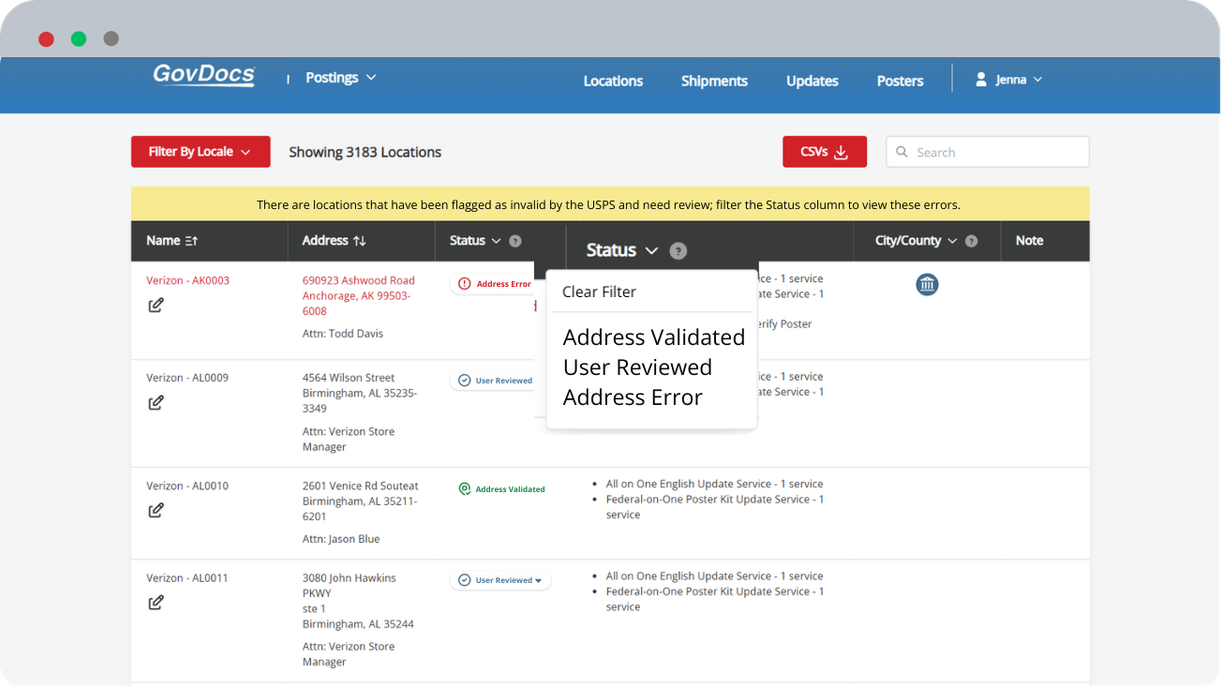
Task: Select Address Validated filter option
Action: point(654,338)
